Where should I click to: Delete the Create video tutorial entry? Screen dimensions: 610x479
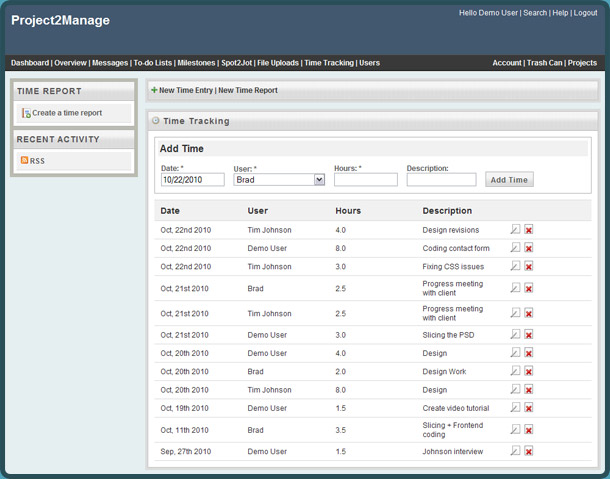(x=528, y=408)
